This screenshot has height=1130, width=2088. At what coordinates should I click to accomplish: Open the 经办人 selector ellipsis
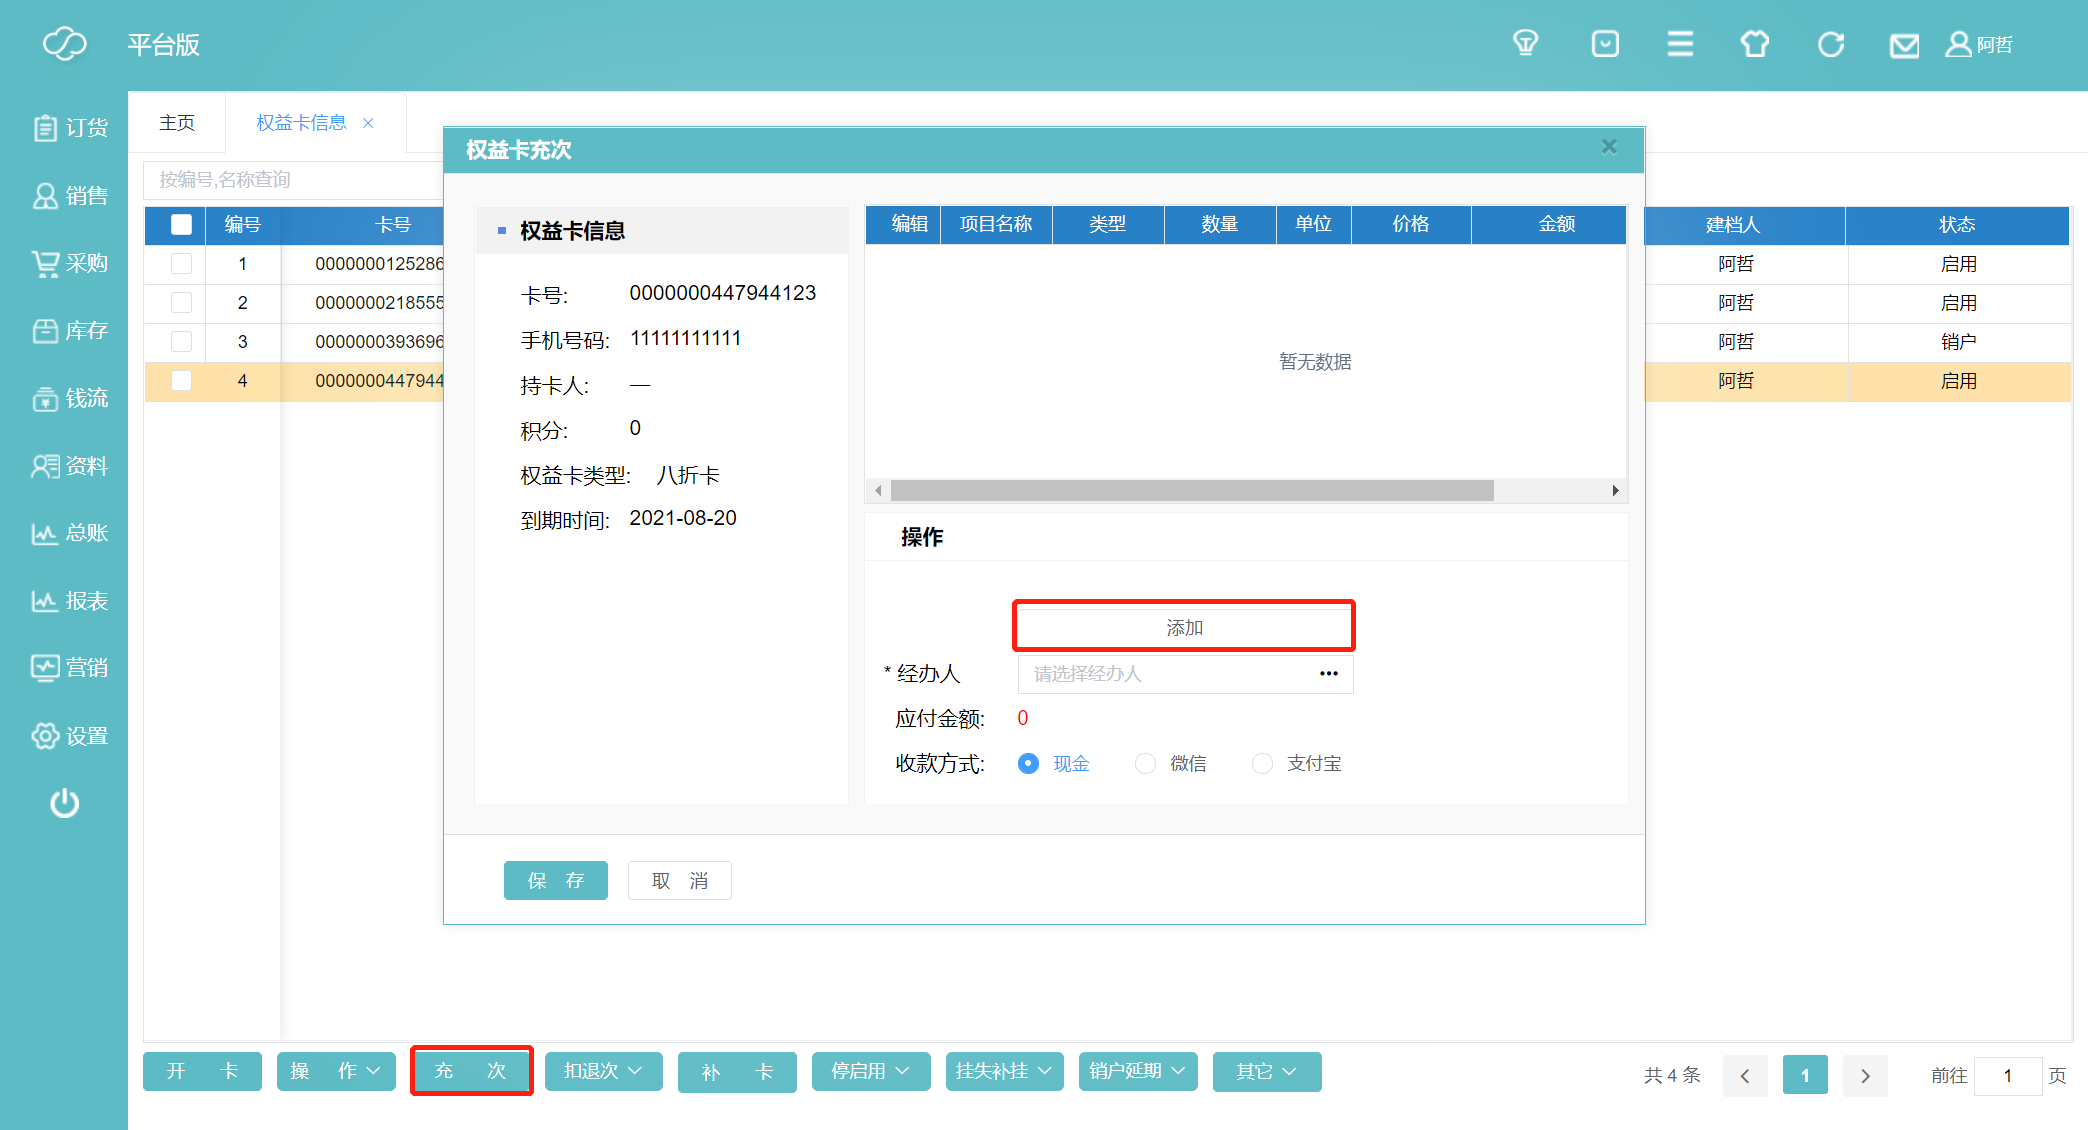(x=1328, y=674)
